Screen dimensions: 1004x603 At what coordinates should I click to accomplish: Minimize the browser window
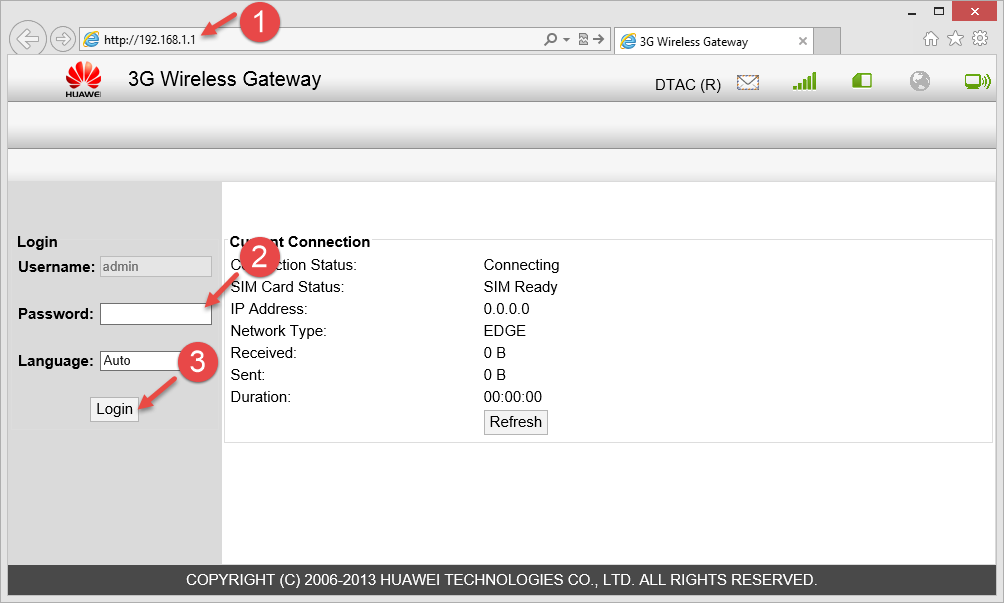[912, 12]
